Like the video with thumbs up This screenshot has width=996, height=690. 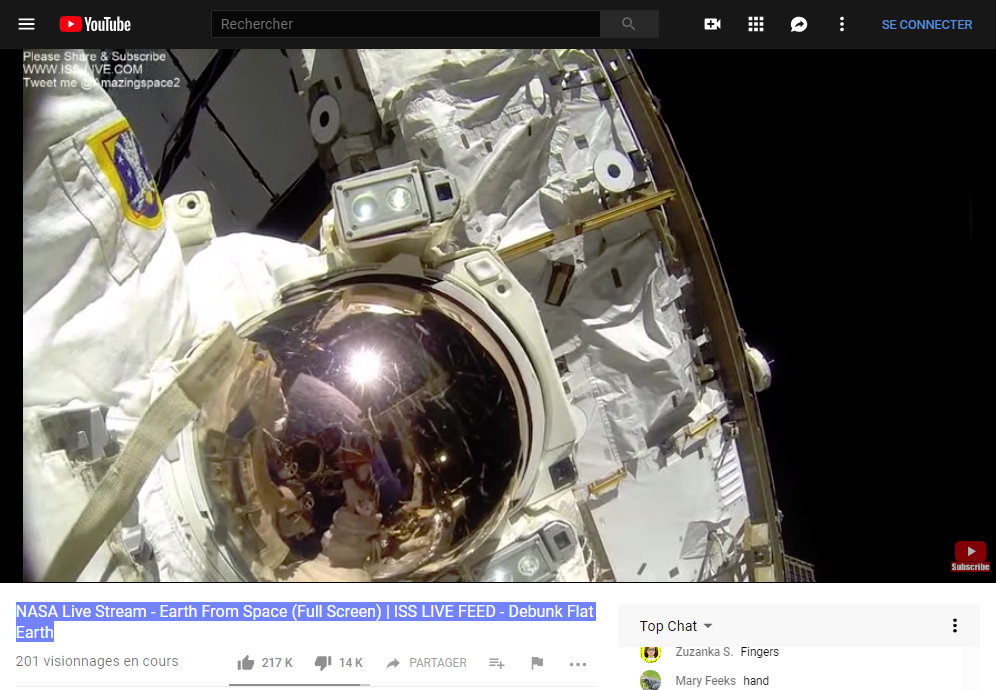pos(245,663)
